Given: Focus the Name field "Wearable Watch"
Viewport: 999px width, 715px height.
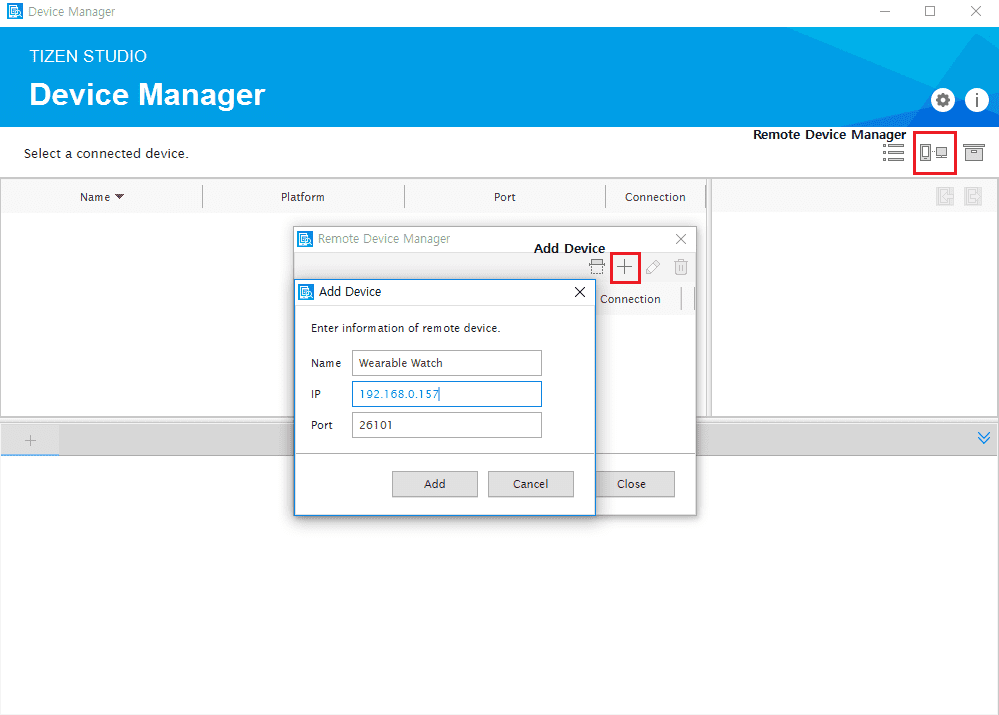Looking at the screenshot, I should point(446,363).
